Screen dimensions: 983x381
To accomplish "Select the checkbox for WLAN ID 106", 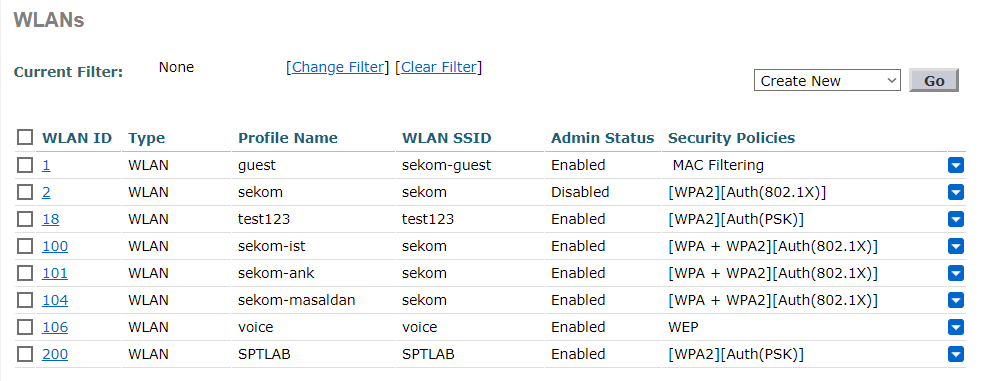I will pyautogui.click(x=25, y=327).
